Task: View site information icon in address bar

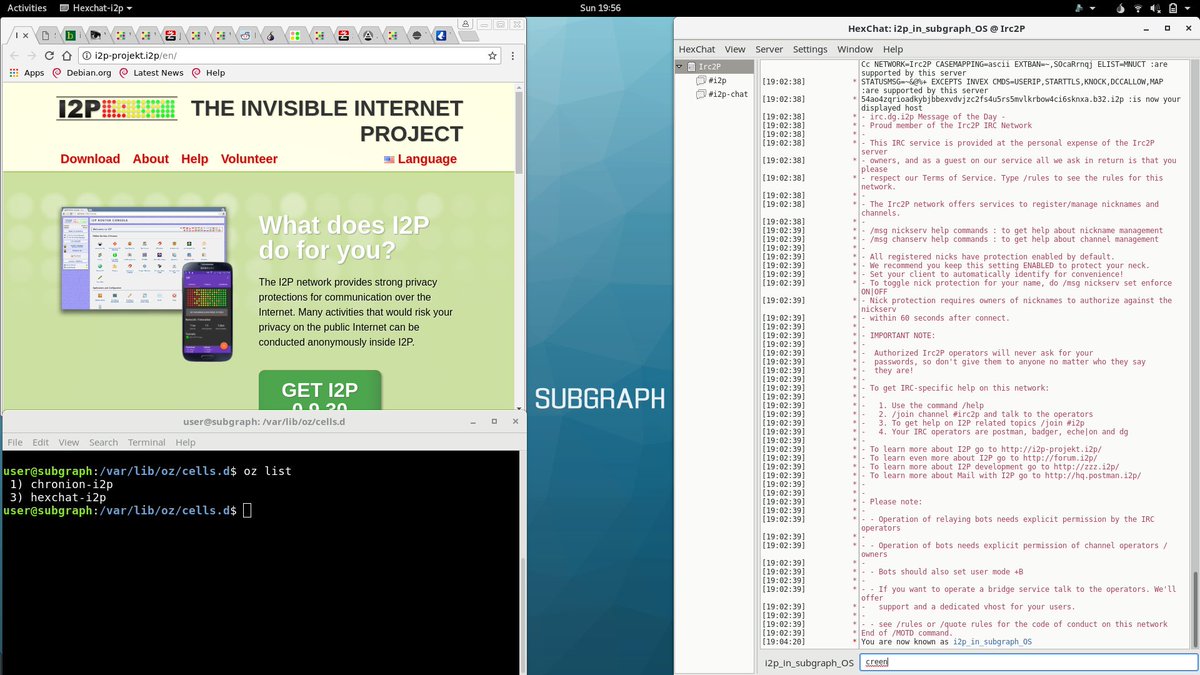Action: coord(87,56)
